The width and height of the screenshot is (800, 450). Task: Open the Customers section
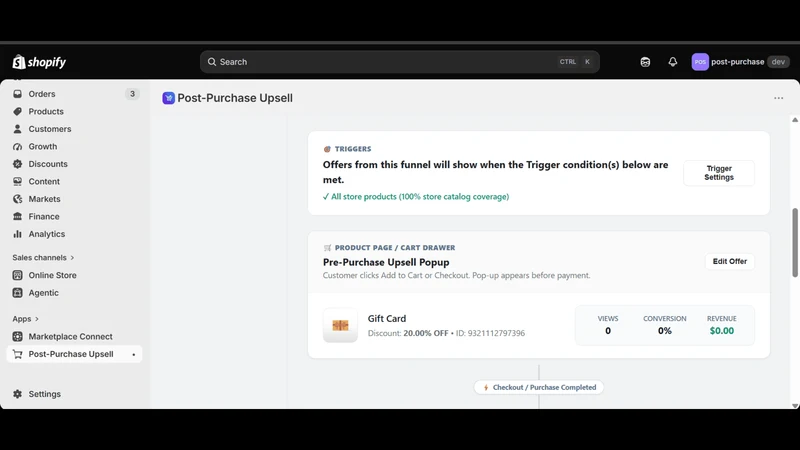[x=50, y=129]
